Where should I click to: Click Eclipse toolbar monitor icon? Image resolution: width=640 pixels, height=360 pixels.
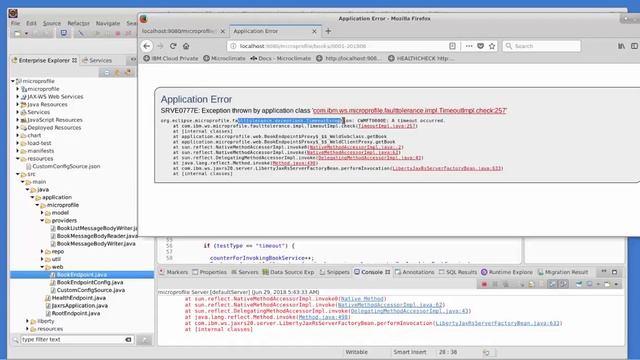[64, 33]
